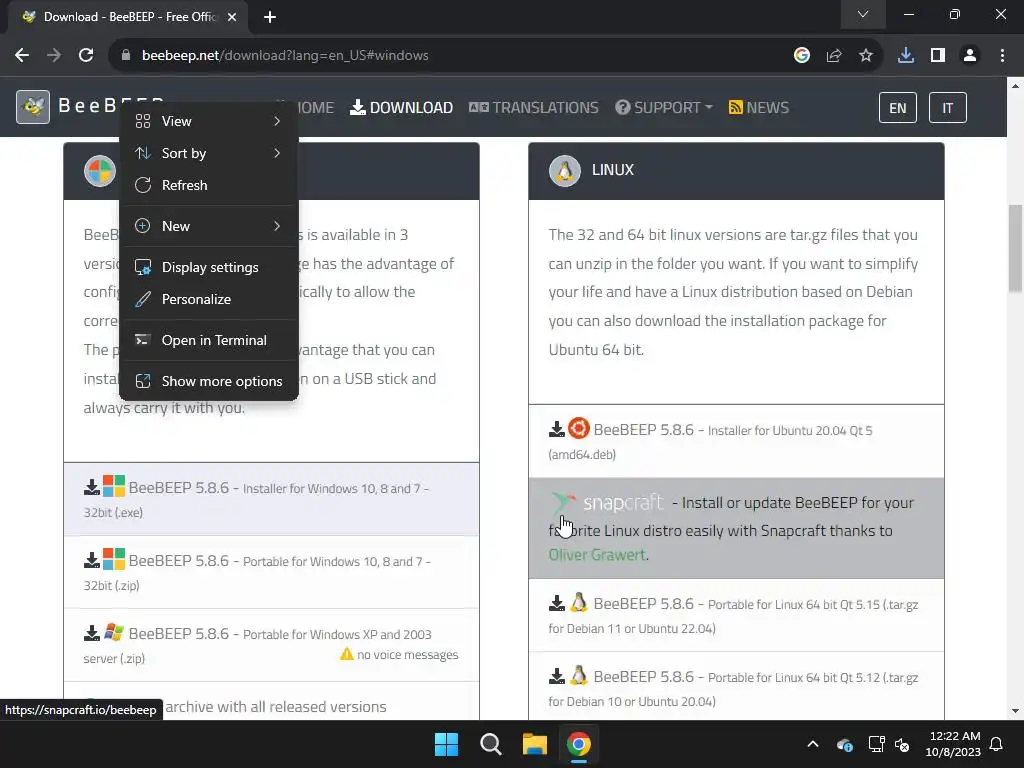Click the snapcraft logo
Viewport: 1024px width, 768px height.
pyautogui.click(x=607, y=503)
